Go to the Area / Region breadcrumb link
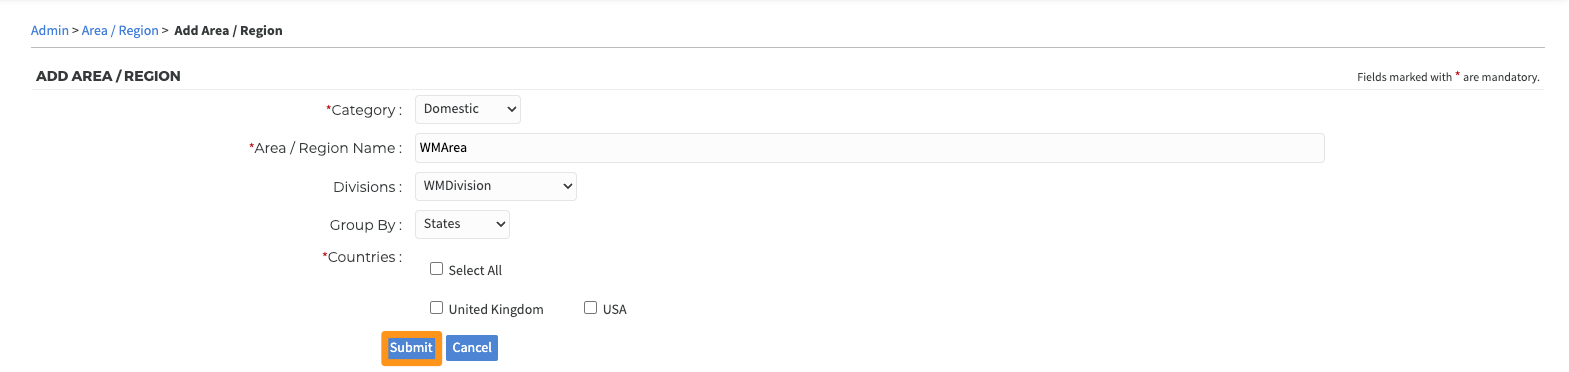This screenshot has width=1569, height=372. pyautogui.click(x=120, y=31)
